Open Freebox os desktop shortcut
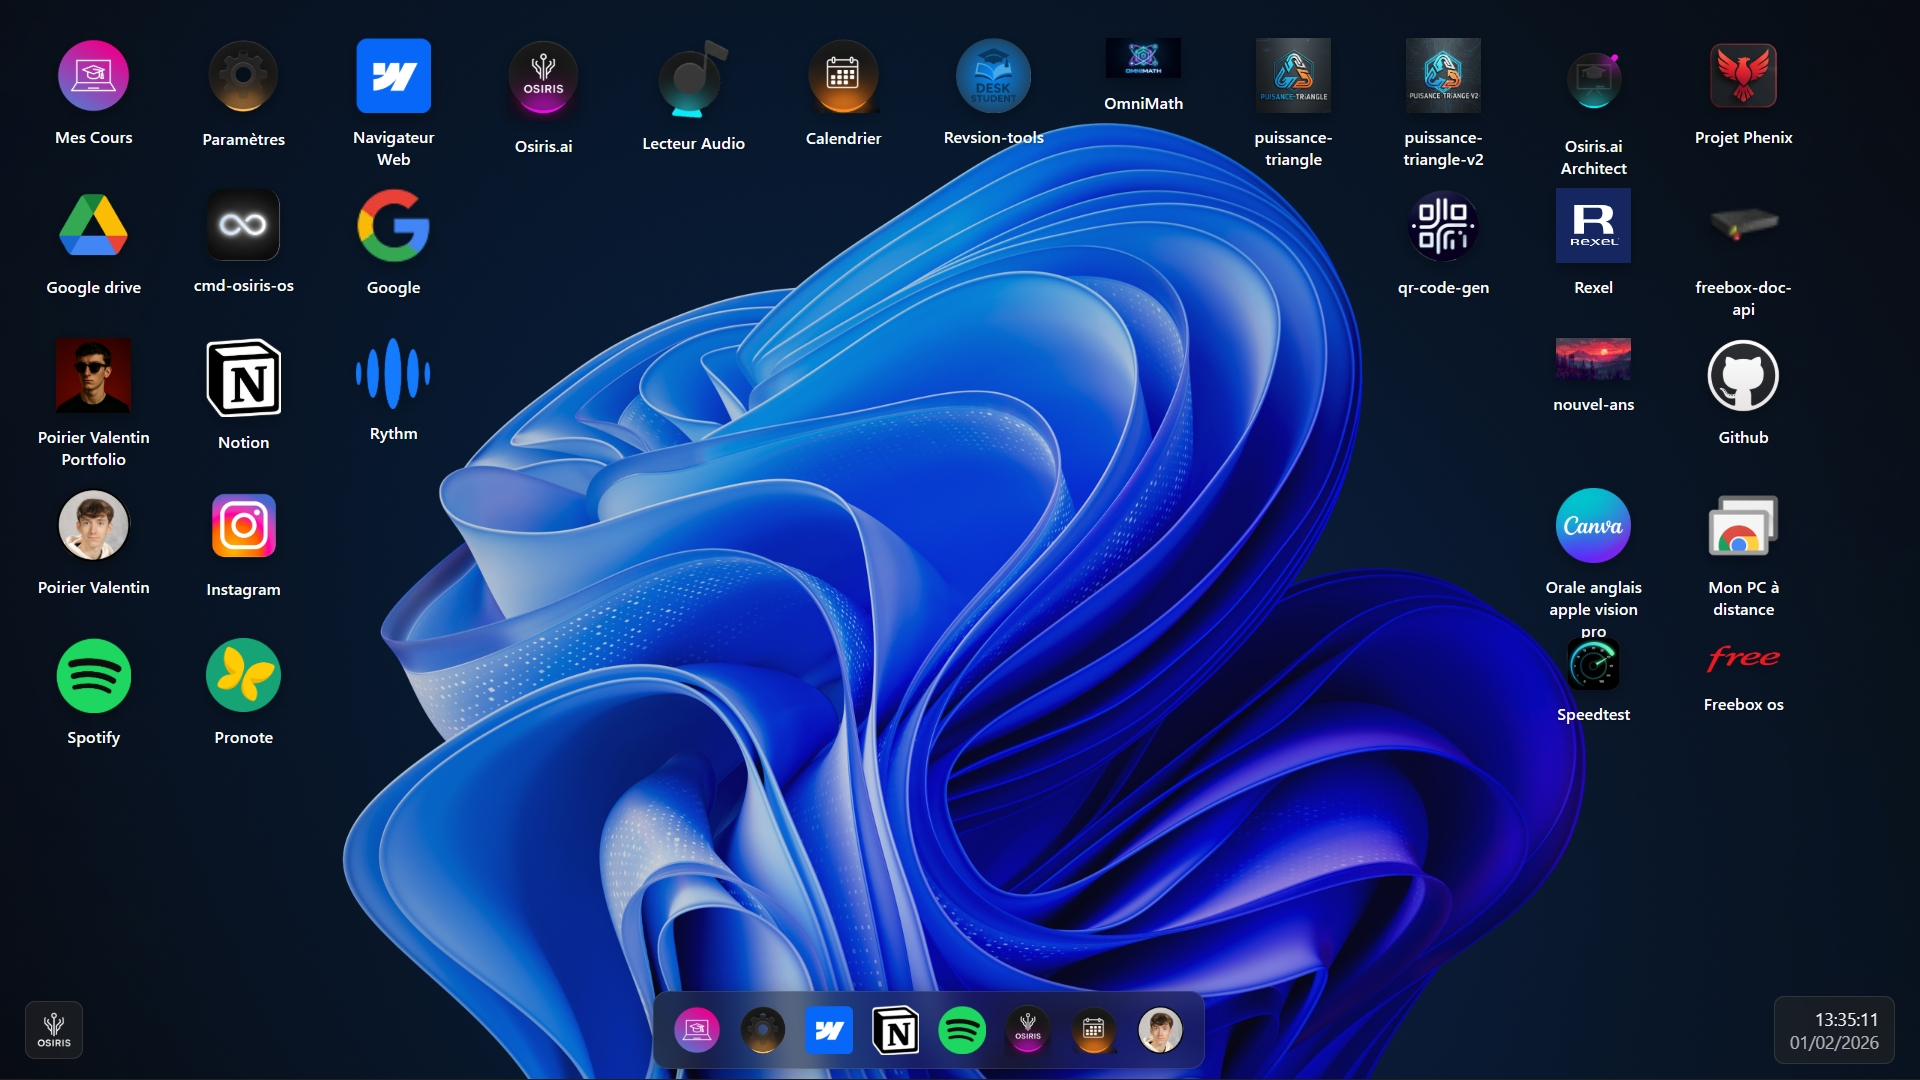The width and height of the screenshot is (1920, 1080). point(1743,659)
